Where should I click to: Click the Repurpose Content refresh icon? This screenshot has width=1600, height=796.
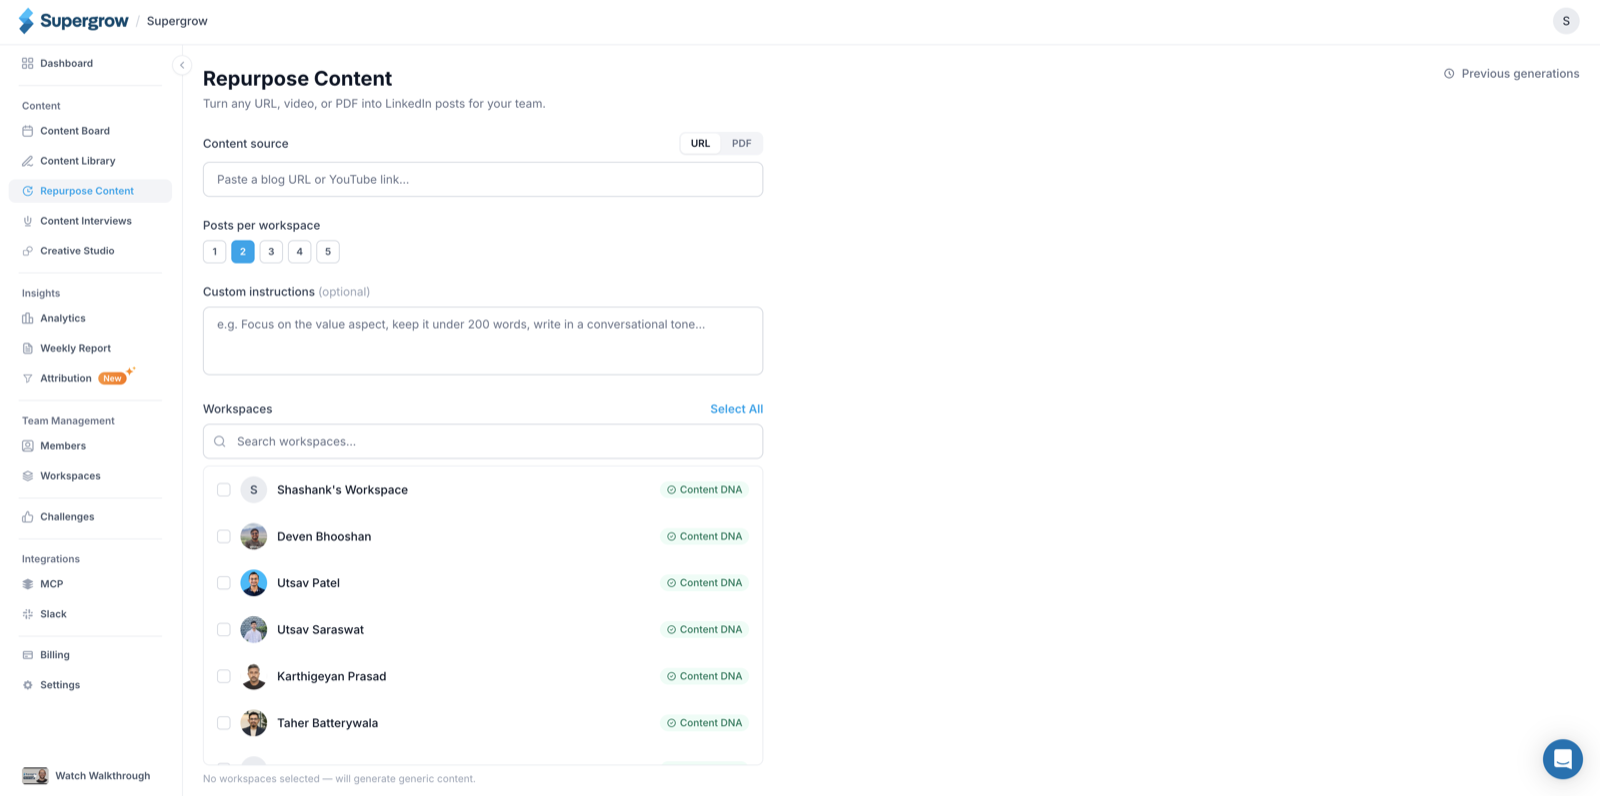[28, 191]
